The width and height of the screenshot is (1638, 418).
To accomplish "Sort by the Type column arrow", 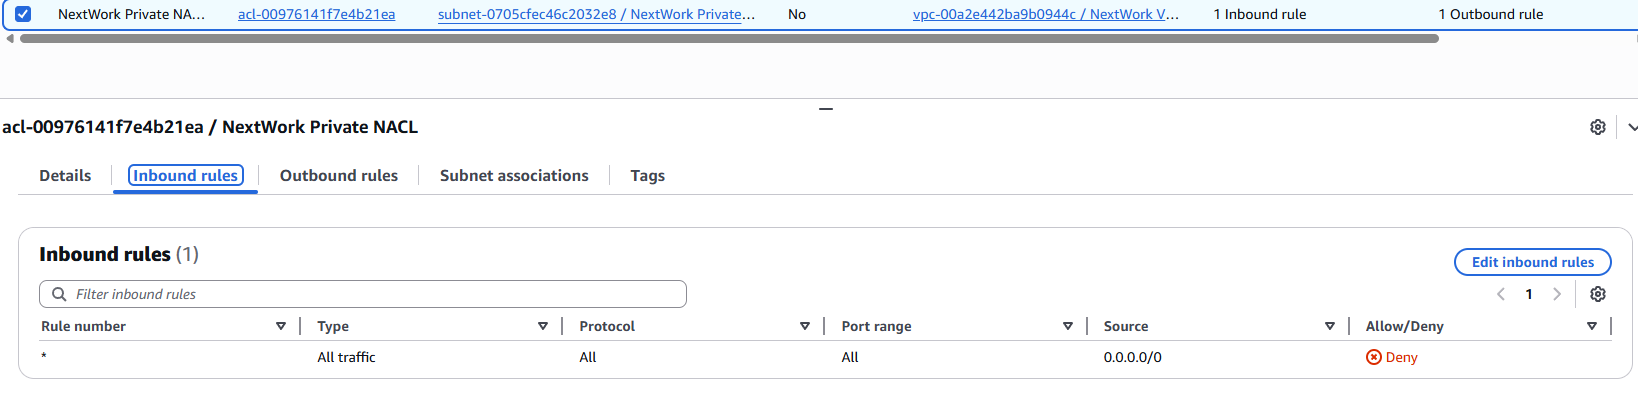I will [543, 326].
